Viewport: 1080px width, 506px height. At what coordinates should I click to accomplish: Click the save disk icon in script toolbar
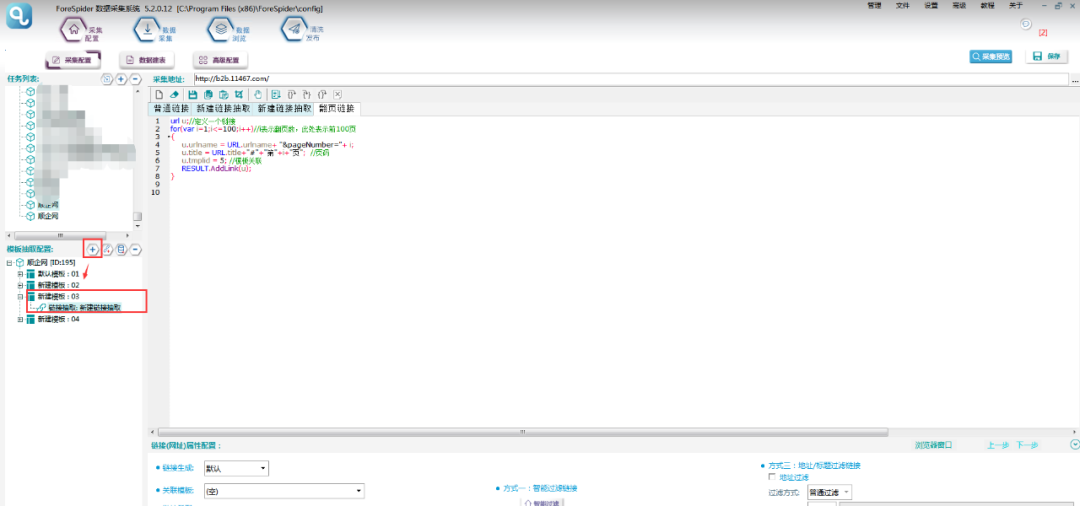tap(193, 94)
